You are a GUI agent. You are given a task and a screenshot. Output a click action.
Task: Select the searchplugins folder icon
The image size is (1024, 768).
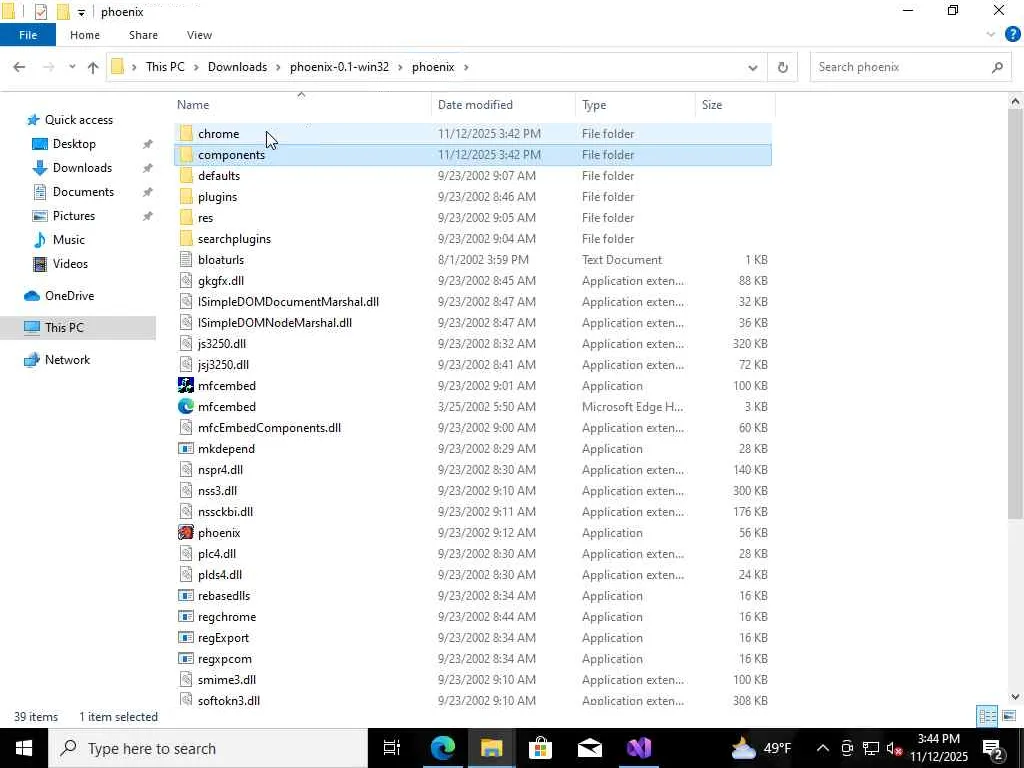(186, 238)
